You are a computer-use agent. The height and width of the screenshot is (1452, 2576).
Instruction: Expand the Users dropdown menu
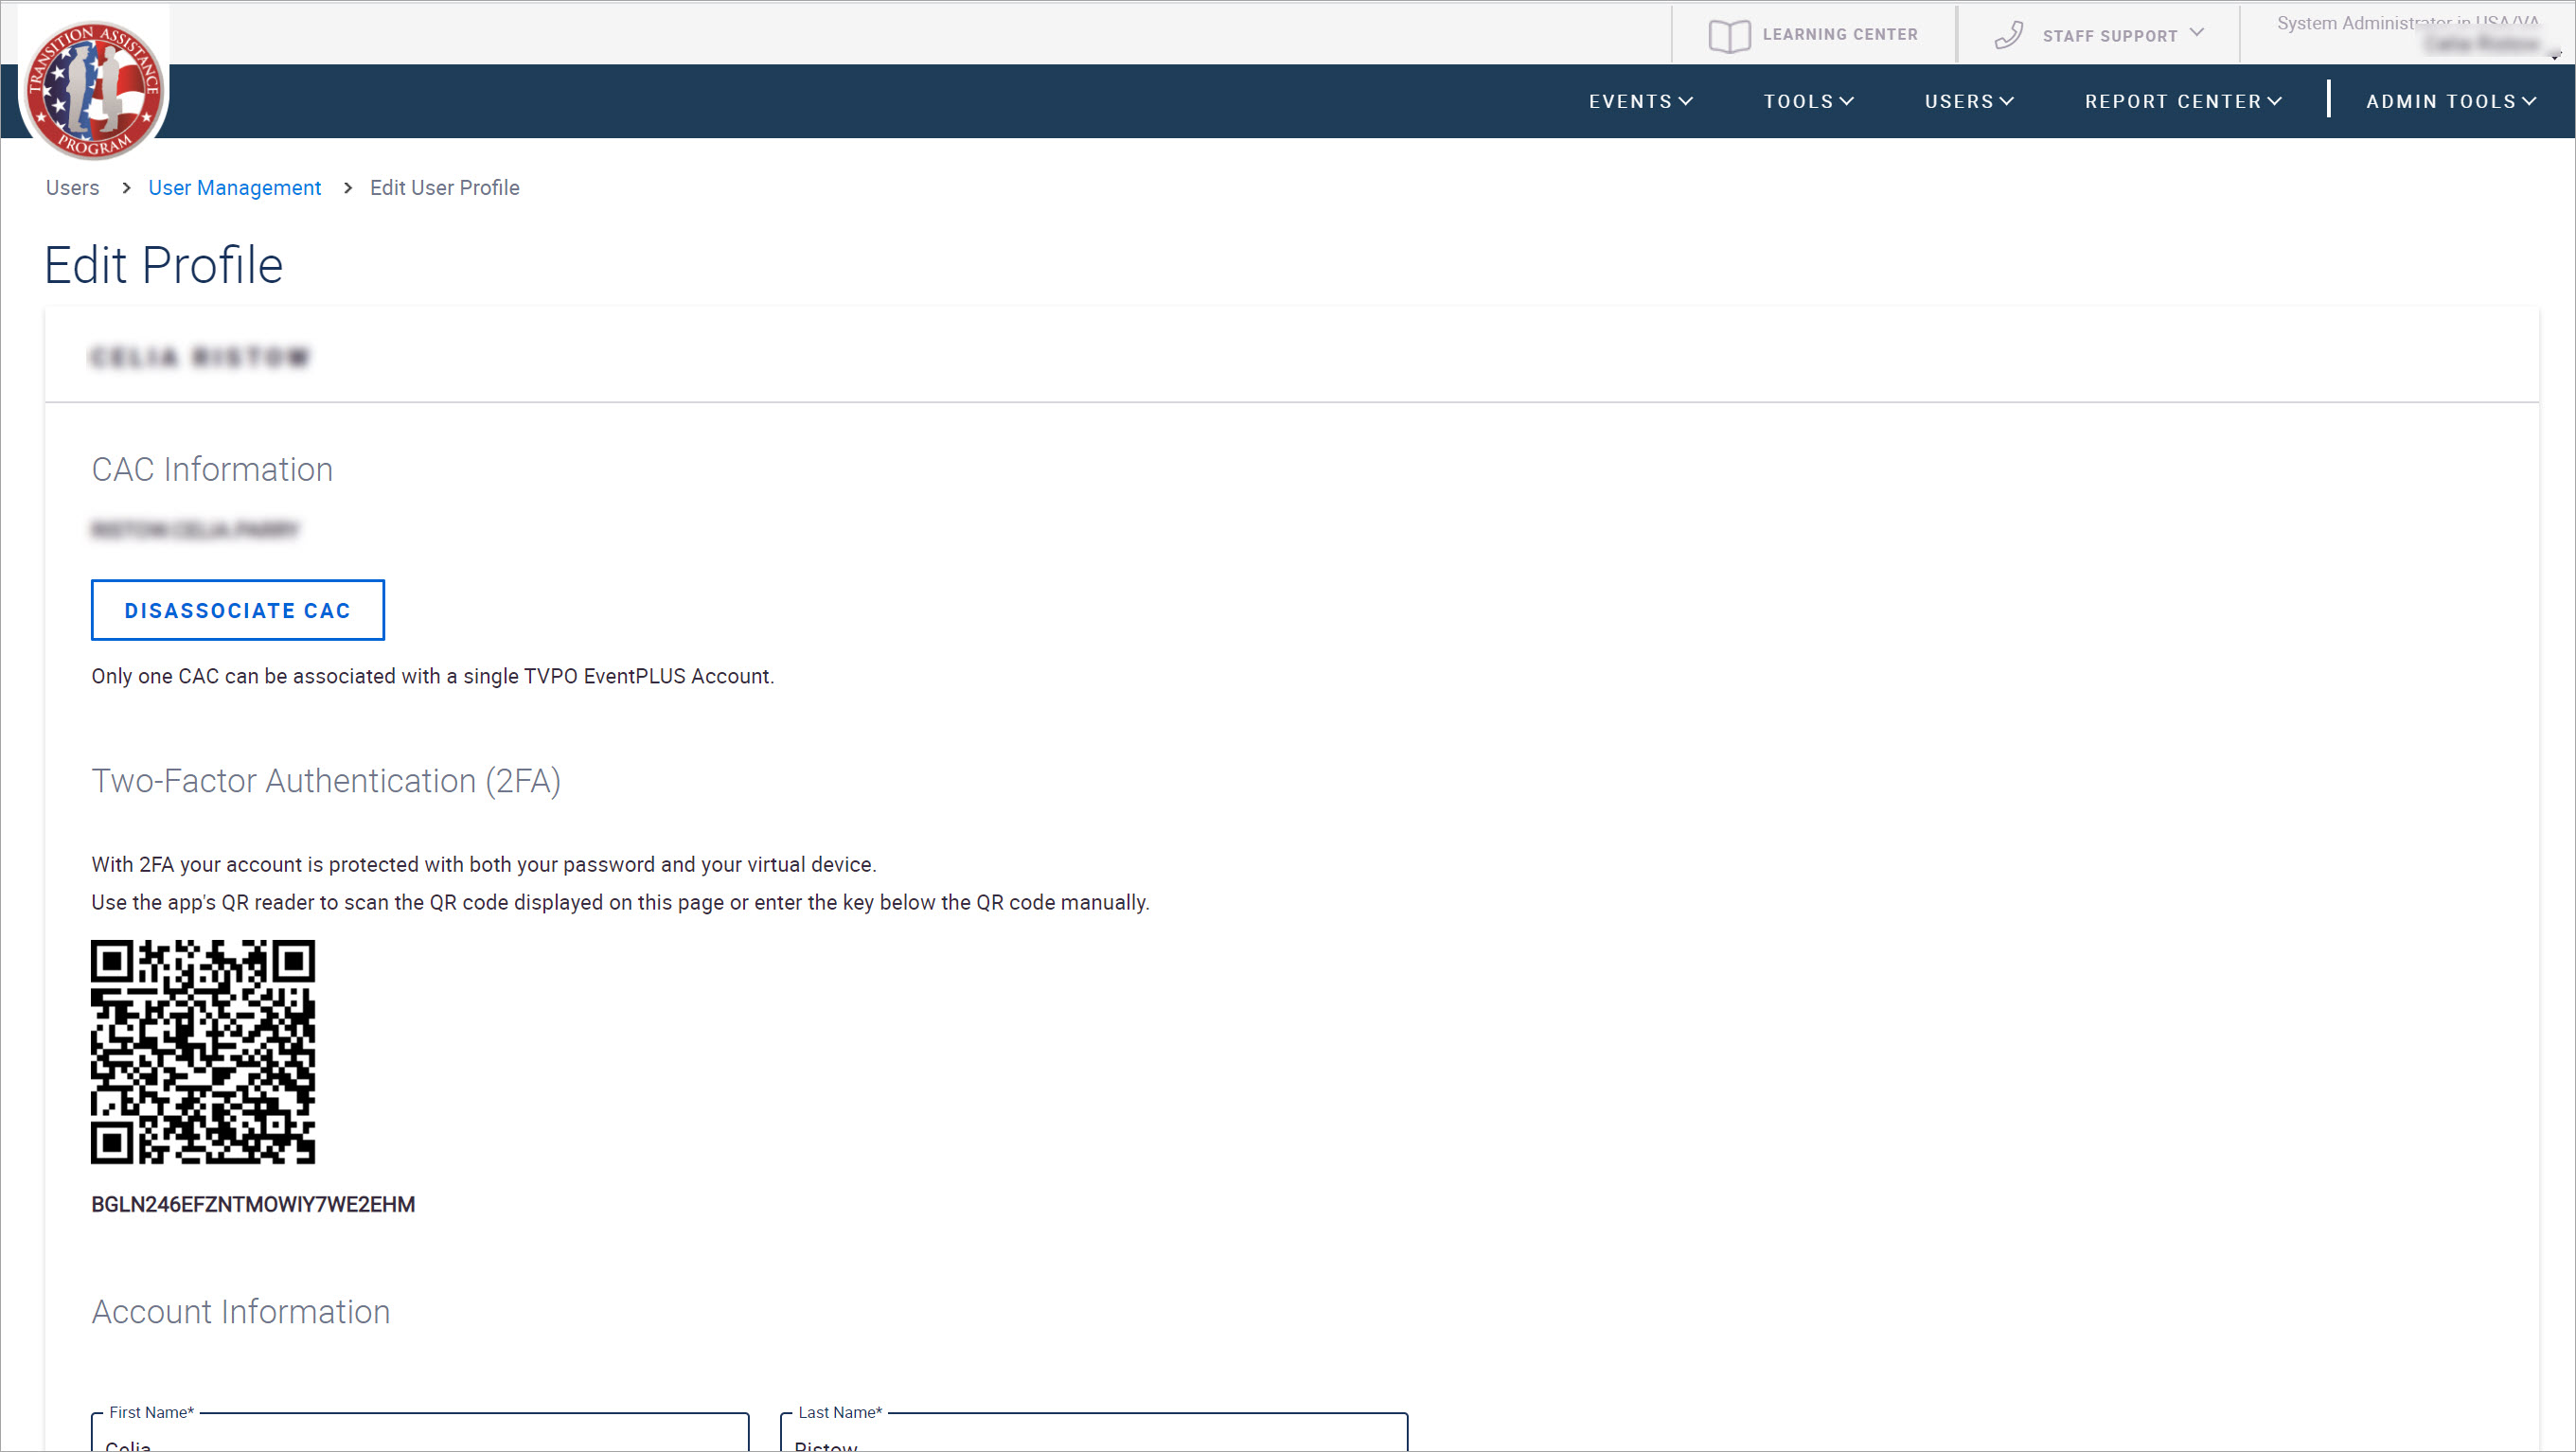(x=1967, y=99)
